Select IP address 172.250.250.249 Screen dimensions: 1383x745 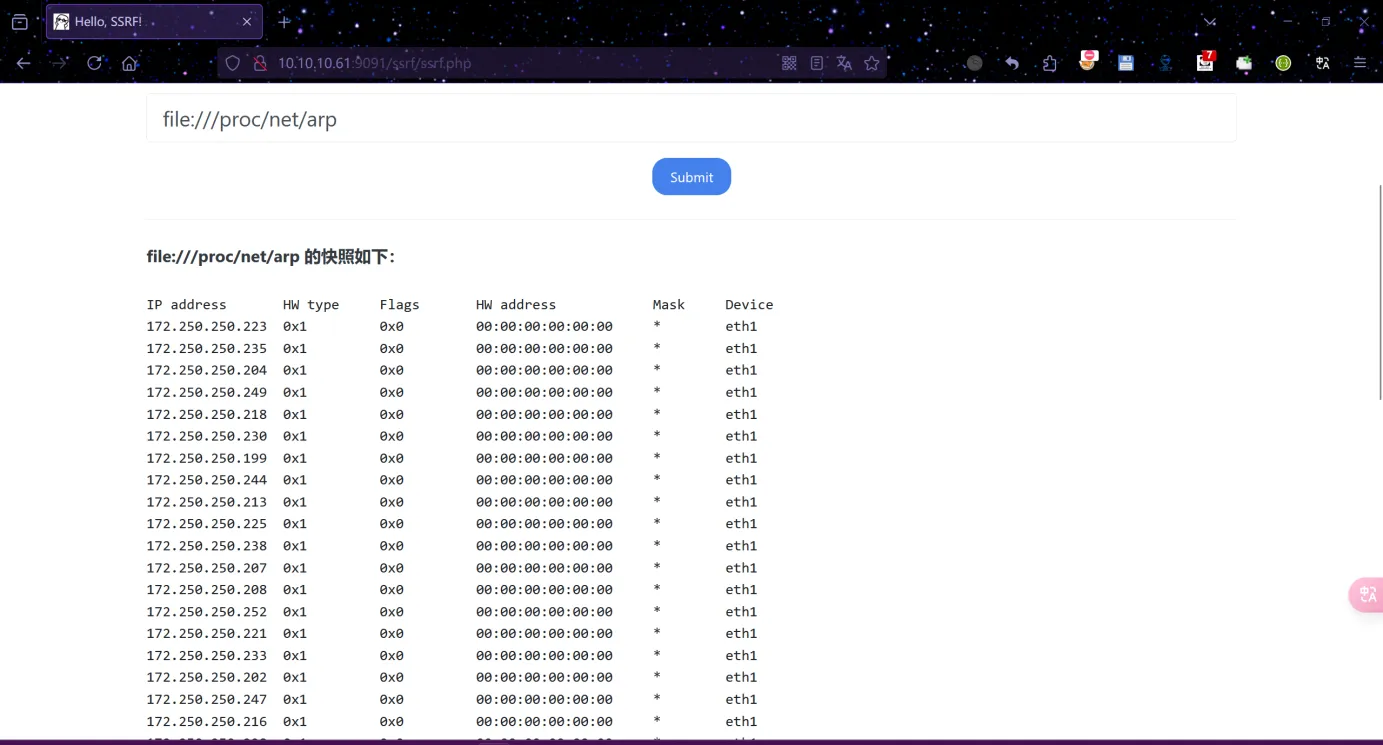pos(207,392)
